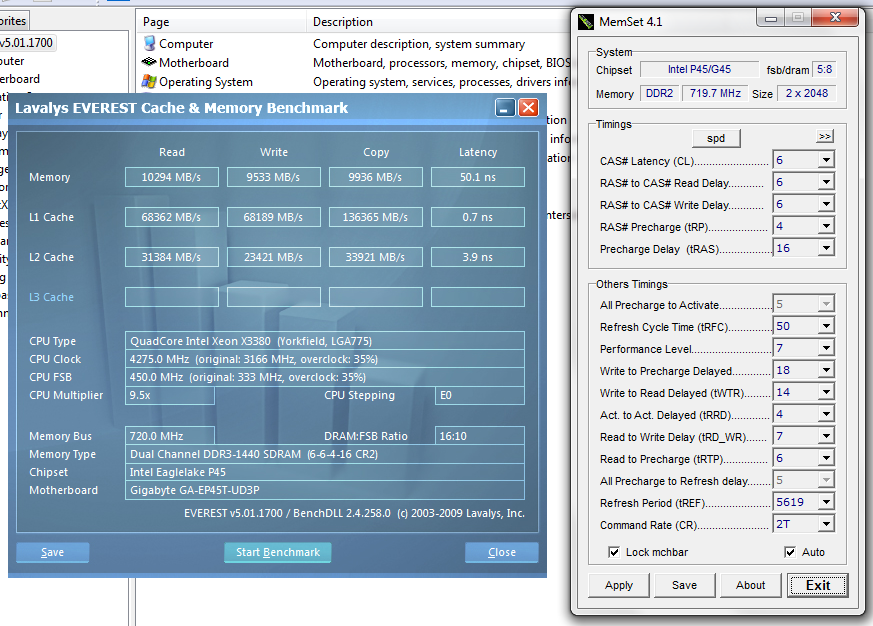Screen dimensions: 873x626
Task: Click the L2 Cache Read value 31384 MB/s
Action: (x=171, y=257)
